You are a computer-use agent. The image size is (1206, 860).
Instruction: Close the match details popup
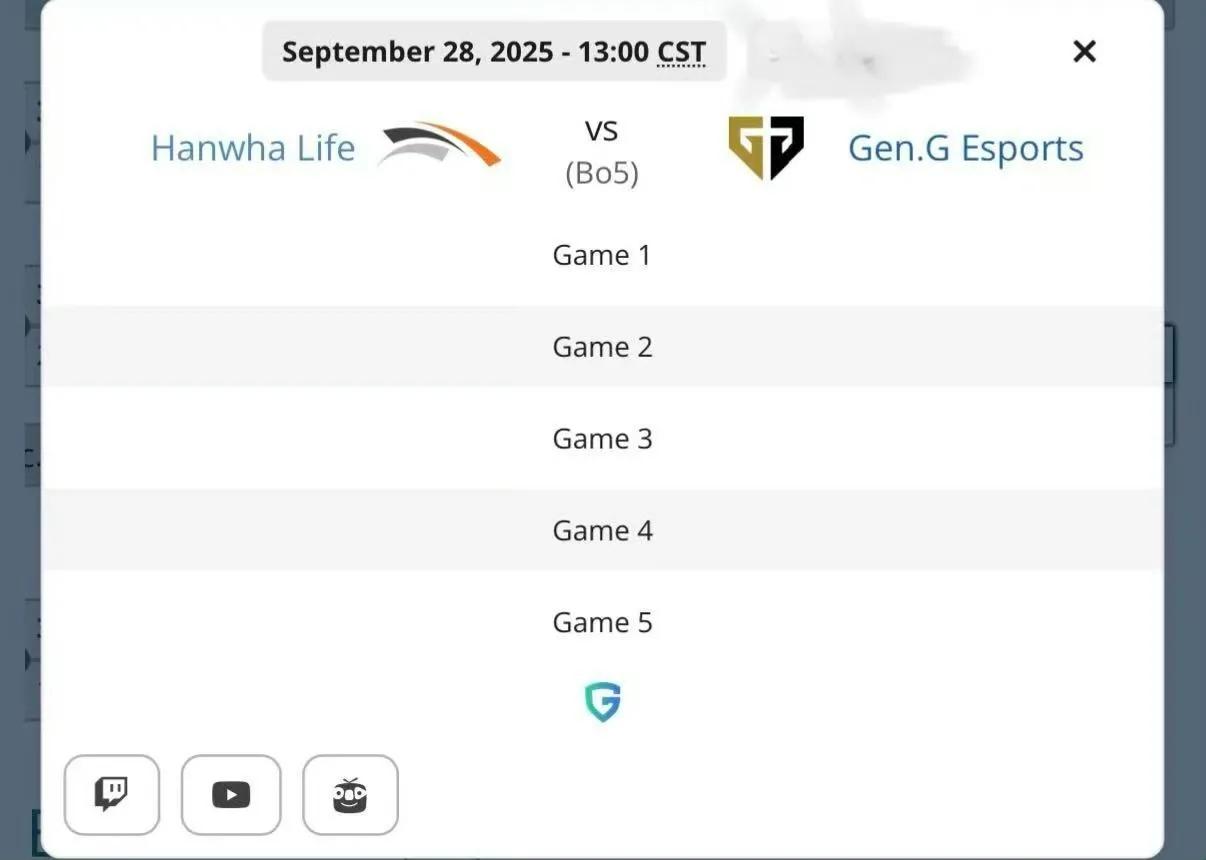tap(1084, 51)
